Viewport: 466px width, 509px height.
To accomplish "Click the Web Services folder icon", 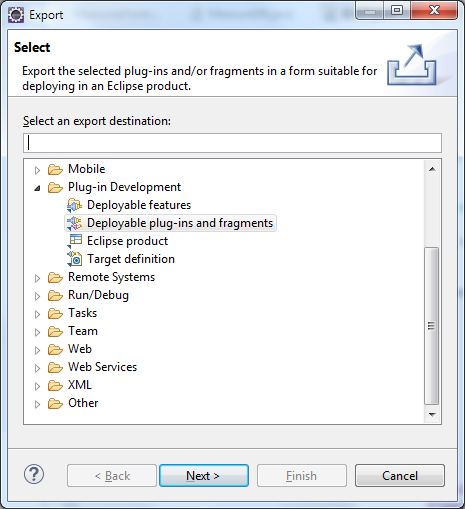I will tap(55, 367).
